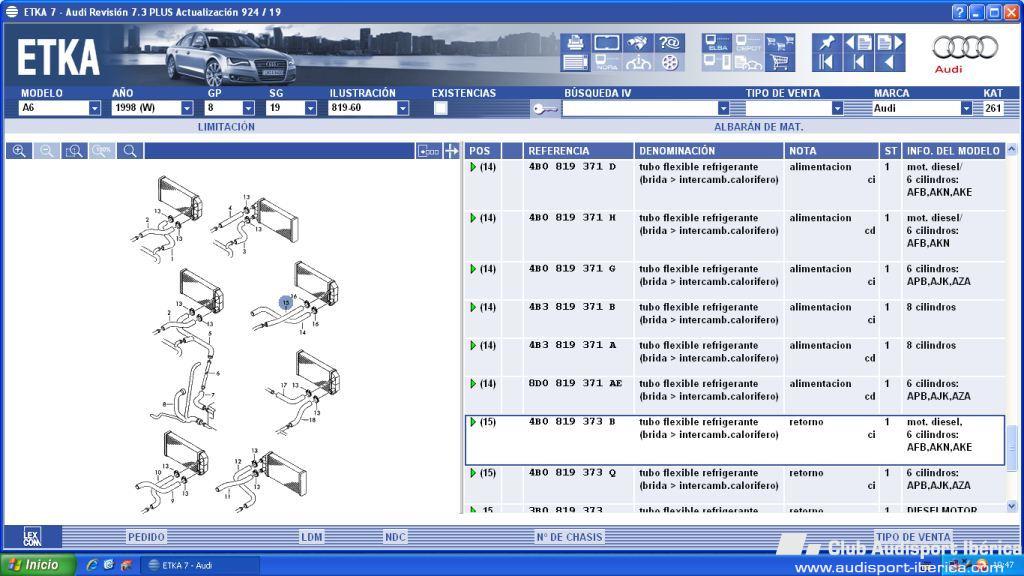
Task: Select part row 4B0 819 373 Q
Action: [x=735, y=485]
